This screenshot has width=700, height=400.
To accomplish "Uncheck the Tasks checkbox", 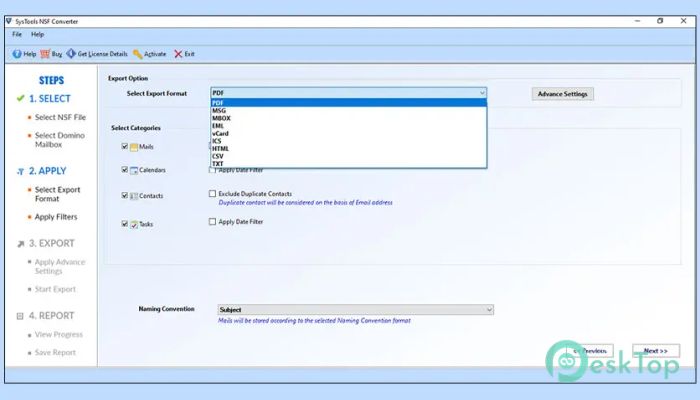I will click(x=125, y=224).
